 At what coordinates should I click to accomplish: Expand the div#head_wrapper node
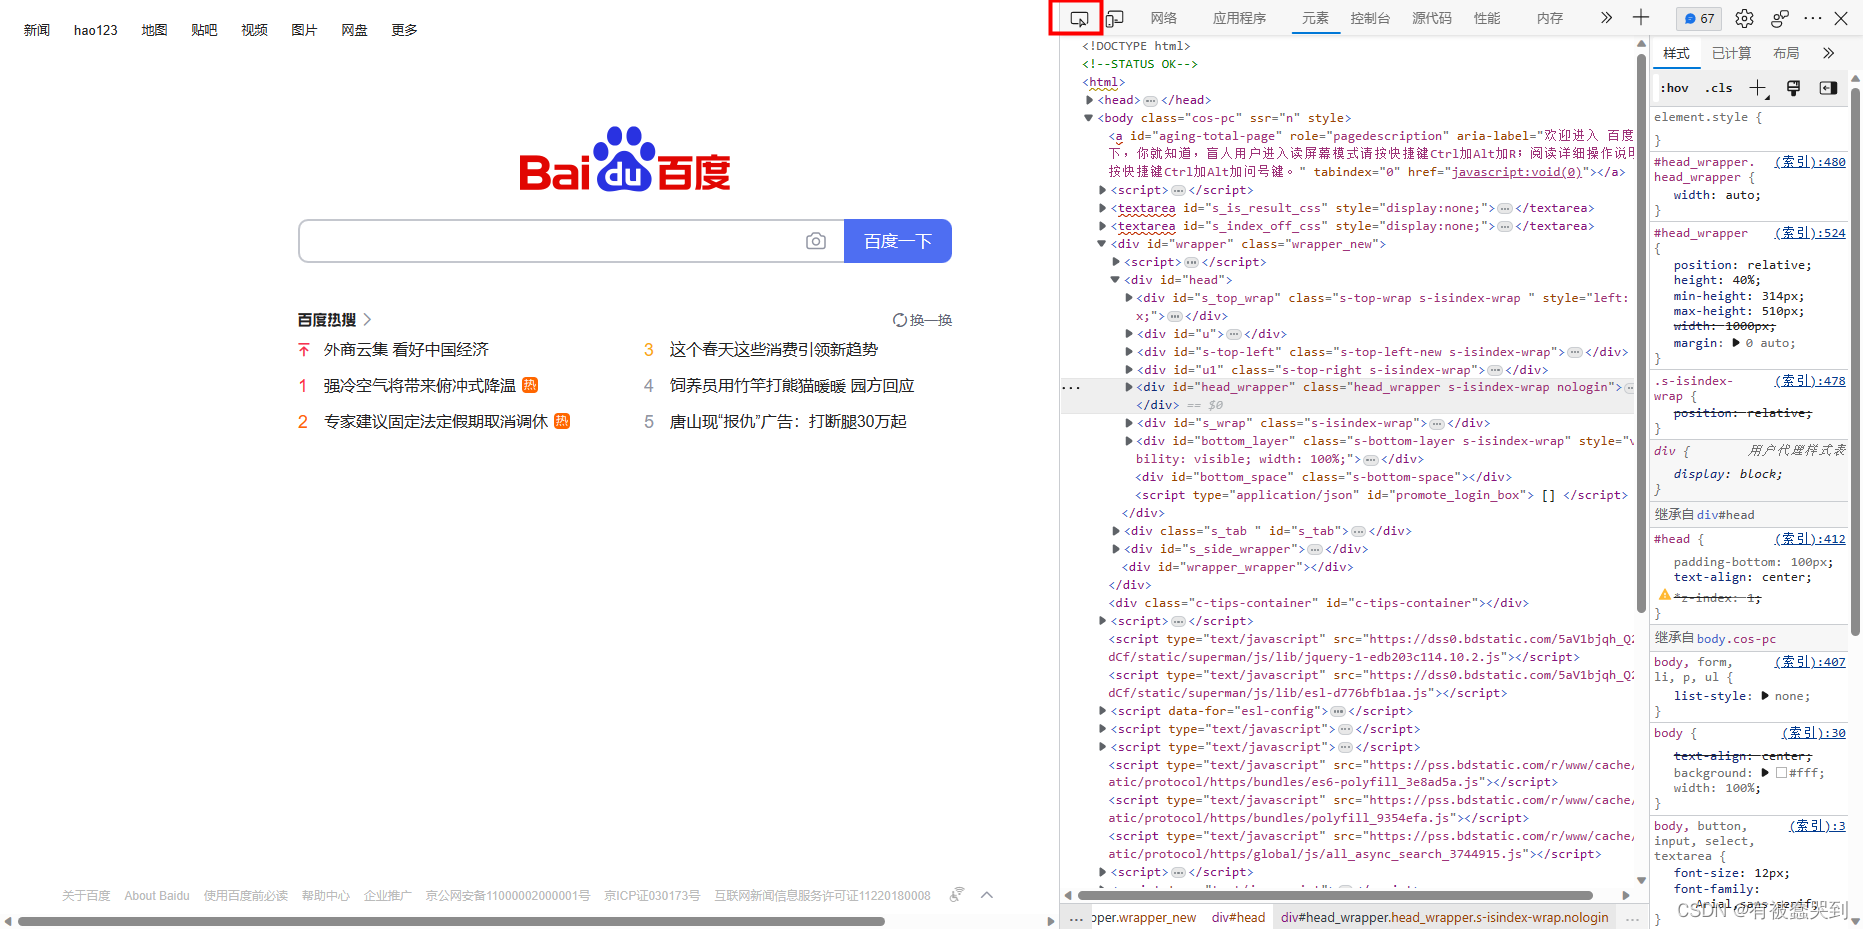1129,387
